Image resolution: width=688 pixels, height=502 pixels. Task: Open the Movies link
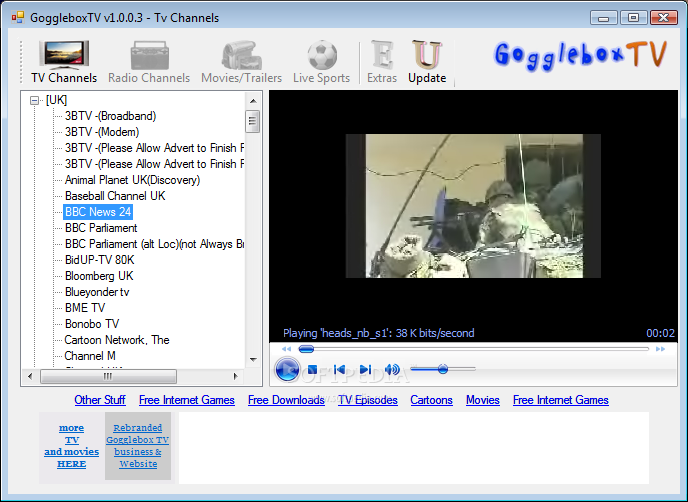point(483,400)
